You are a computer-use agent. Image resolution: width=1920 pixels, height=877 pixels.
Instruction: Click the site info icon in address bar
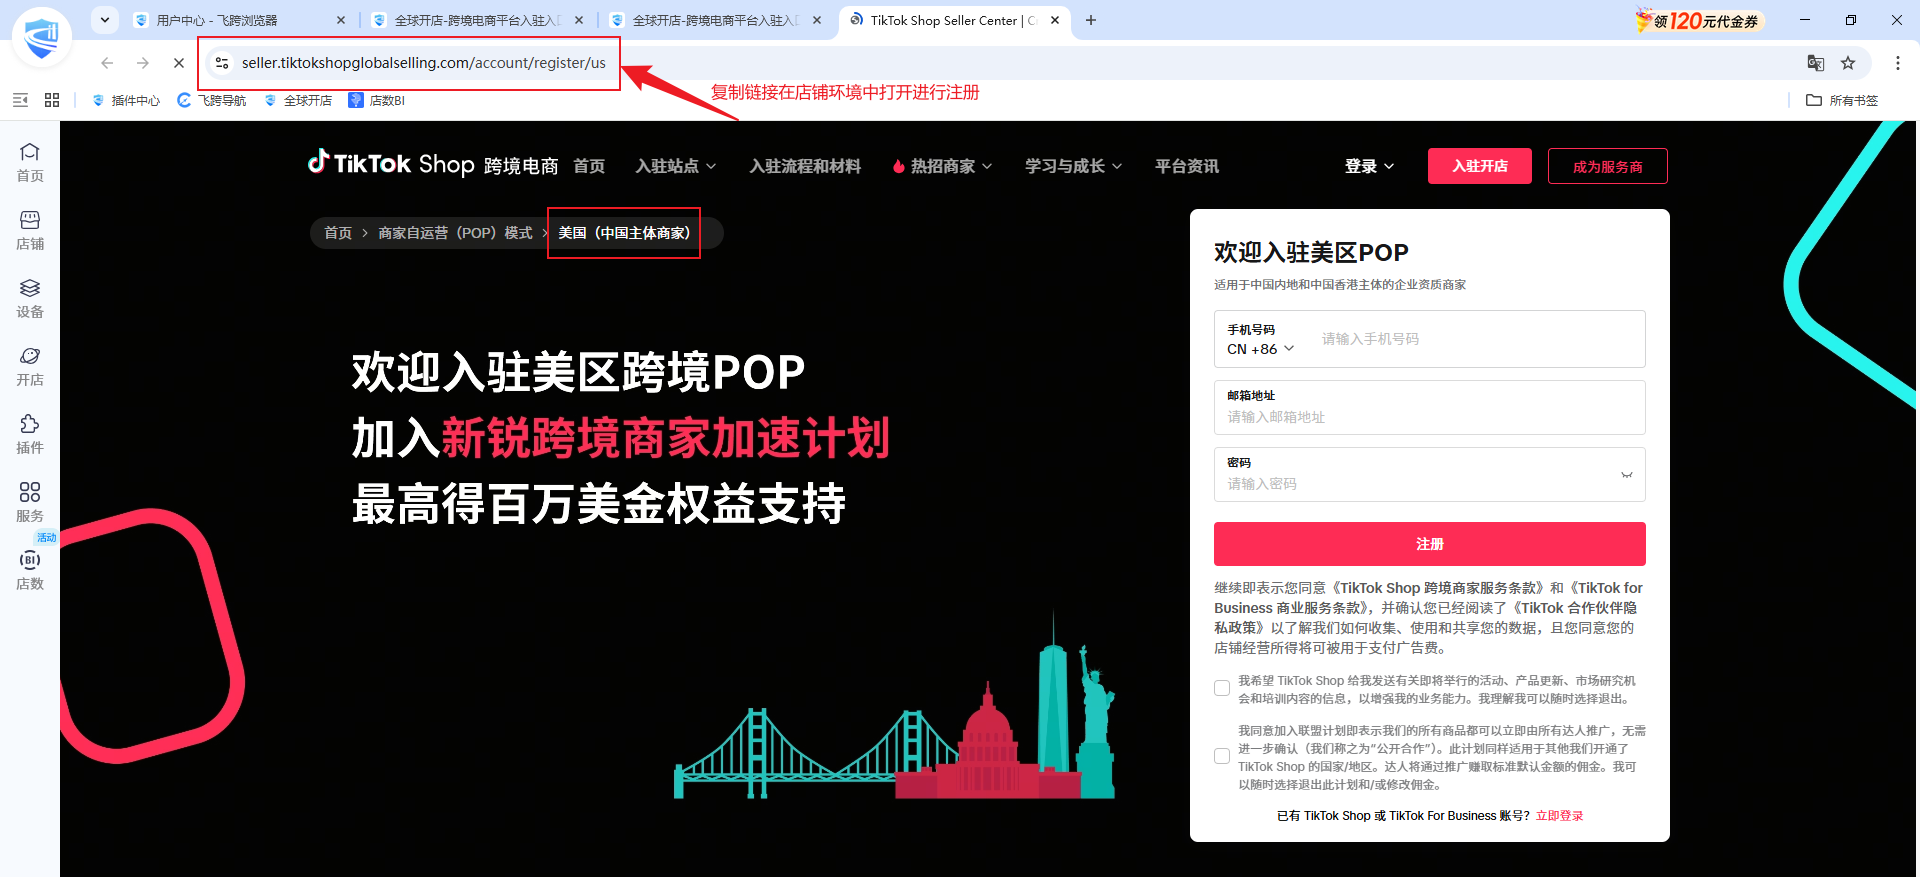pyautogui.click(x=222, y=63)
